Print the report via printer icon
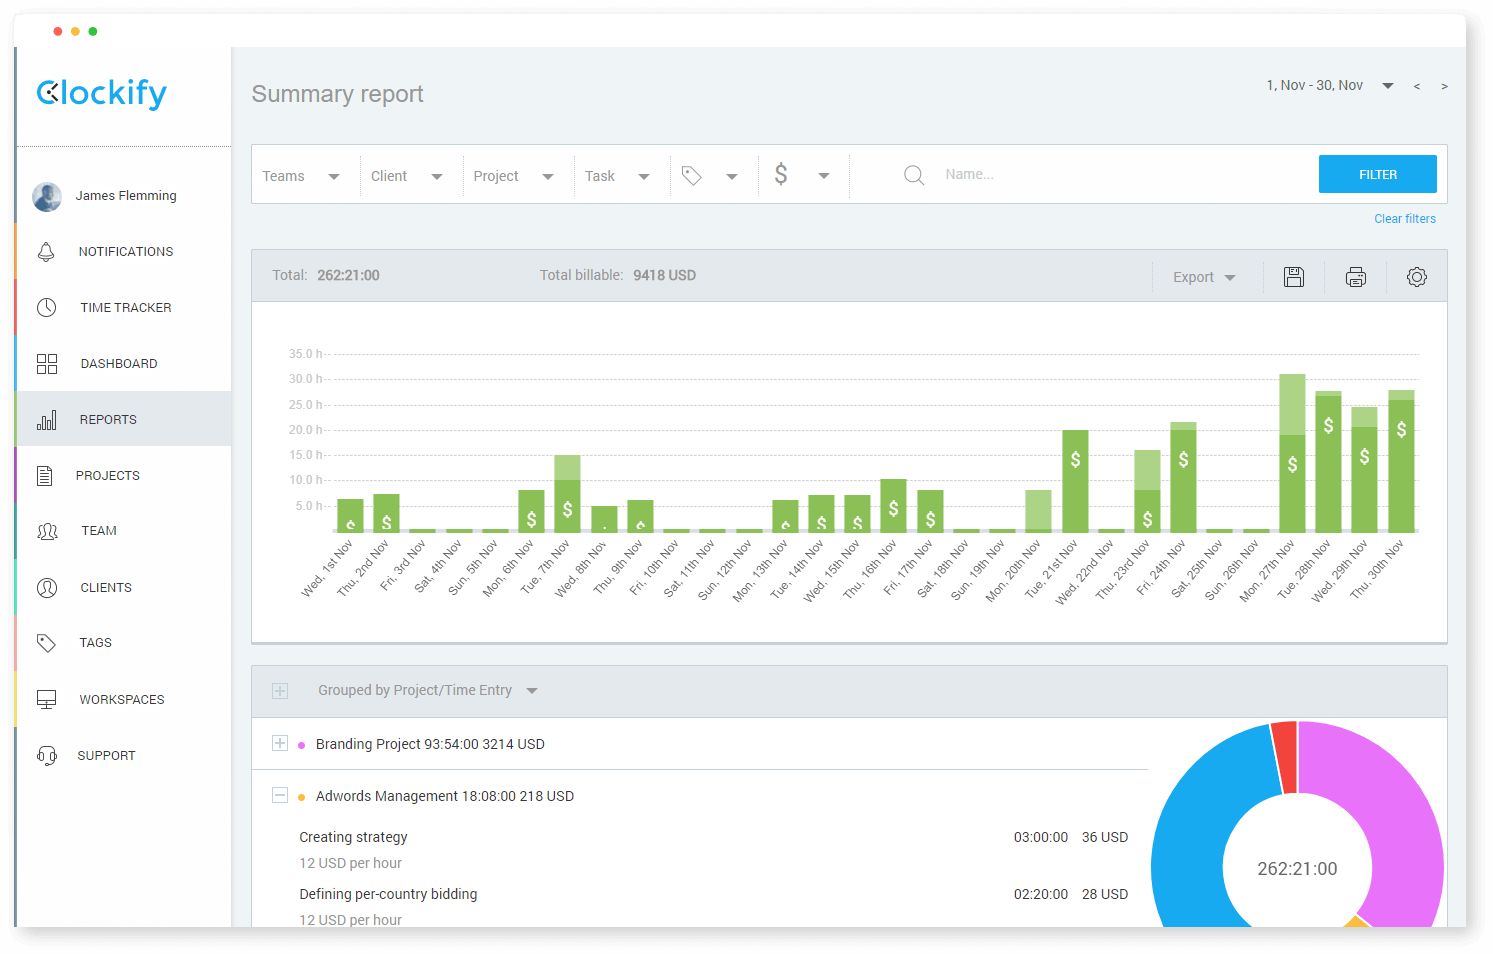 pos(1356,277)
